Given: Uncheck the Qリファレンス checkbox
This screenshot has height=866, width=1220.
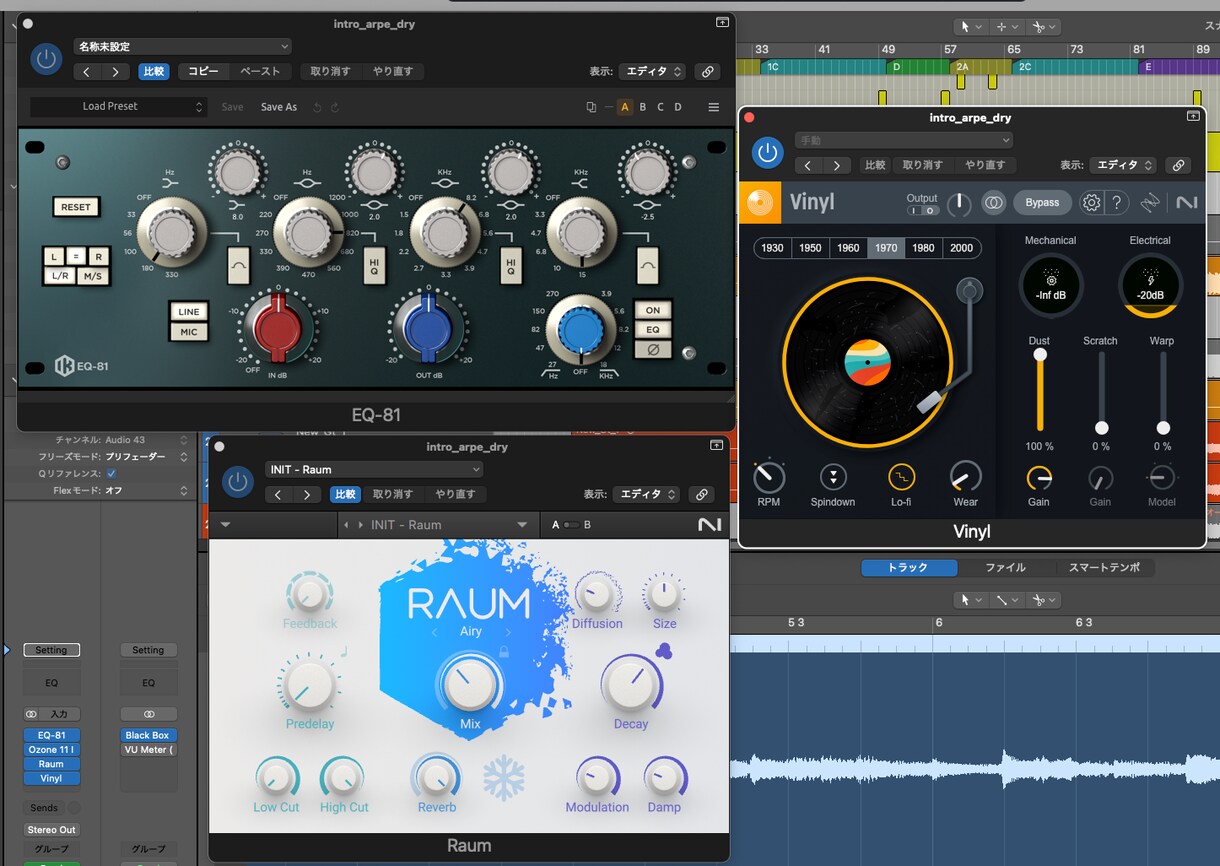Looking at the screenshot, I should (x=111, y=473).
